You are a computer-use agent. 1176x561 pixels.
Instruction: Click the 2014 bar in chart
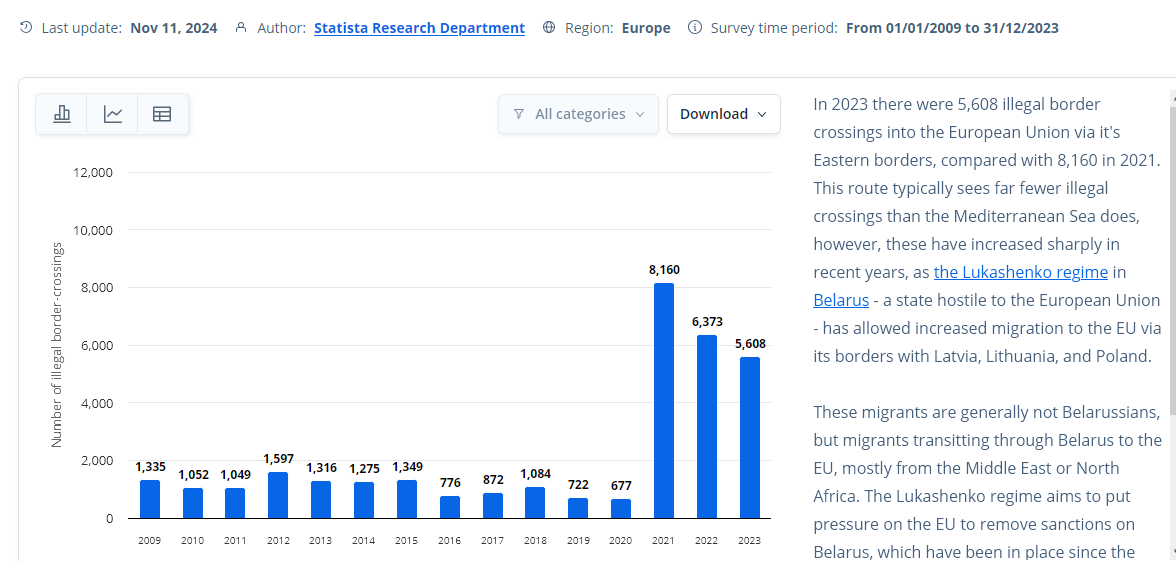[x=364, y=500]
